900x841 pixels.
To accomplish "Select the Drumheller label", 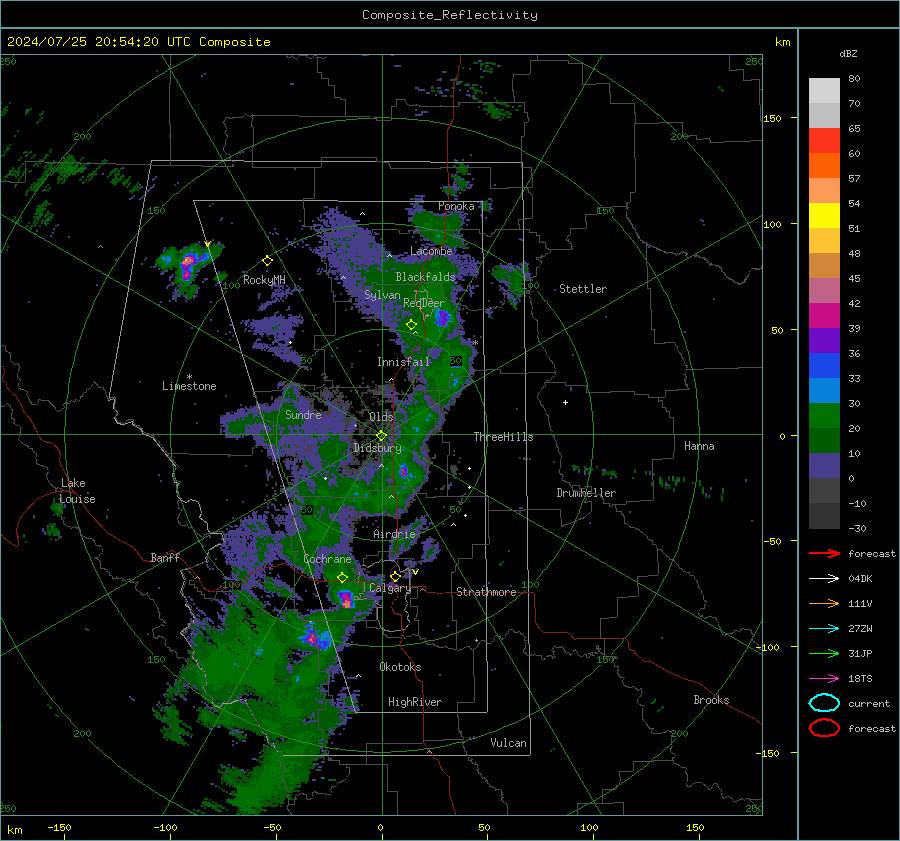I will tap(586, 493).
